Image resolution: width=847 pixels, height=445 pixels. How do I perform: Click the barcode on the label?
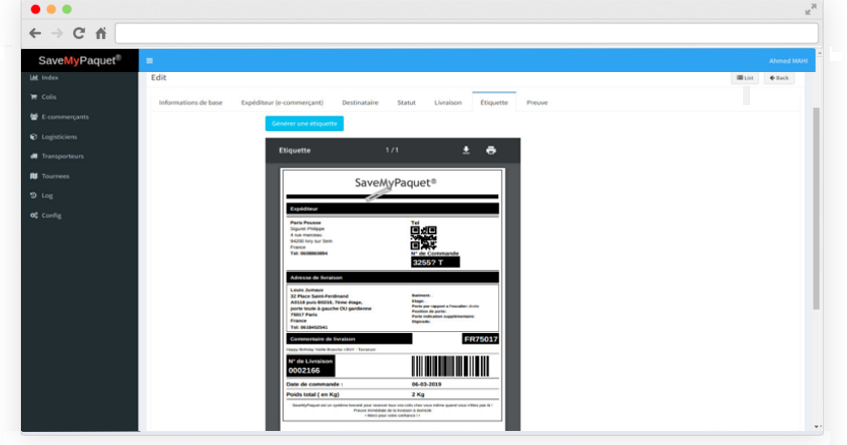pyautogui.click(x=451, y=366)
